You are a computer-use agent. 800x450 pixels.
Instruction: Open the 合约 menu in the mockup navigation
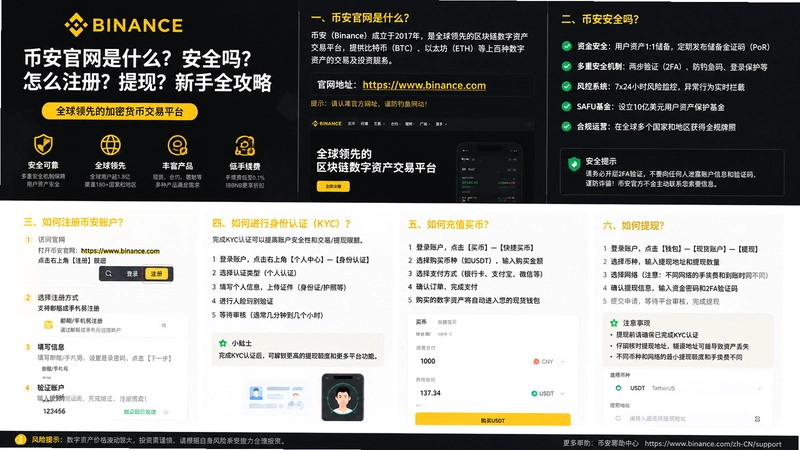(x=395, y=123)
